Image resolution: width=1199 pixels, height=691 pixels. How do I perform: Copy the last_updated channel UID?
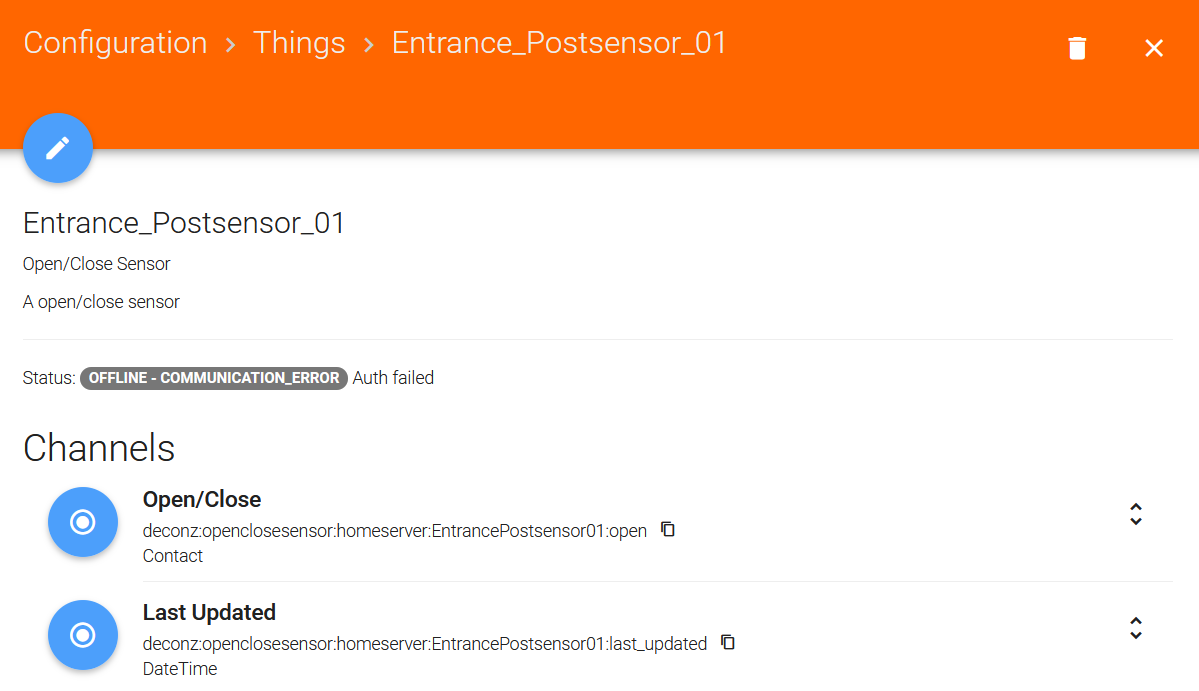[x=728, y=642]
